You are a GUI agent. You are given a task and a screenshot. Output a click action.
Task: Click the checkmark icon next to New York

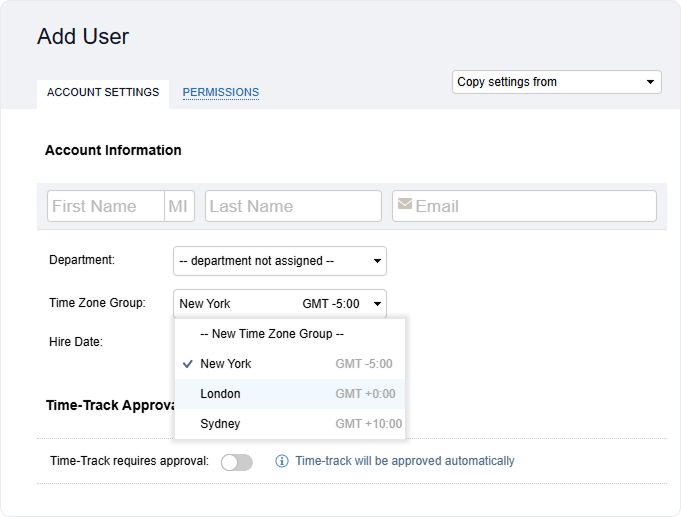click(x=188, y=364)
